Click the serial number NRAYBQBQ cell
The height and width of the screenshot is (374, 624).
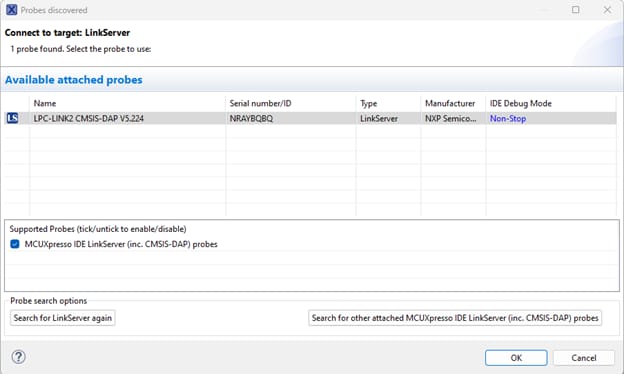click(251, 119)
